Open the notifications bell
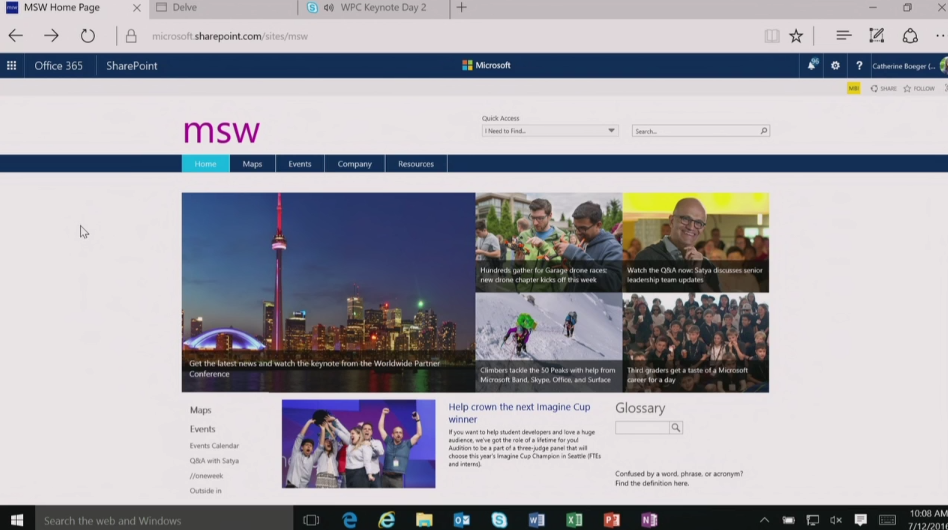The height and width of the screenshot is (530, 948). coord(812,66)
